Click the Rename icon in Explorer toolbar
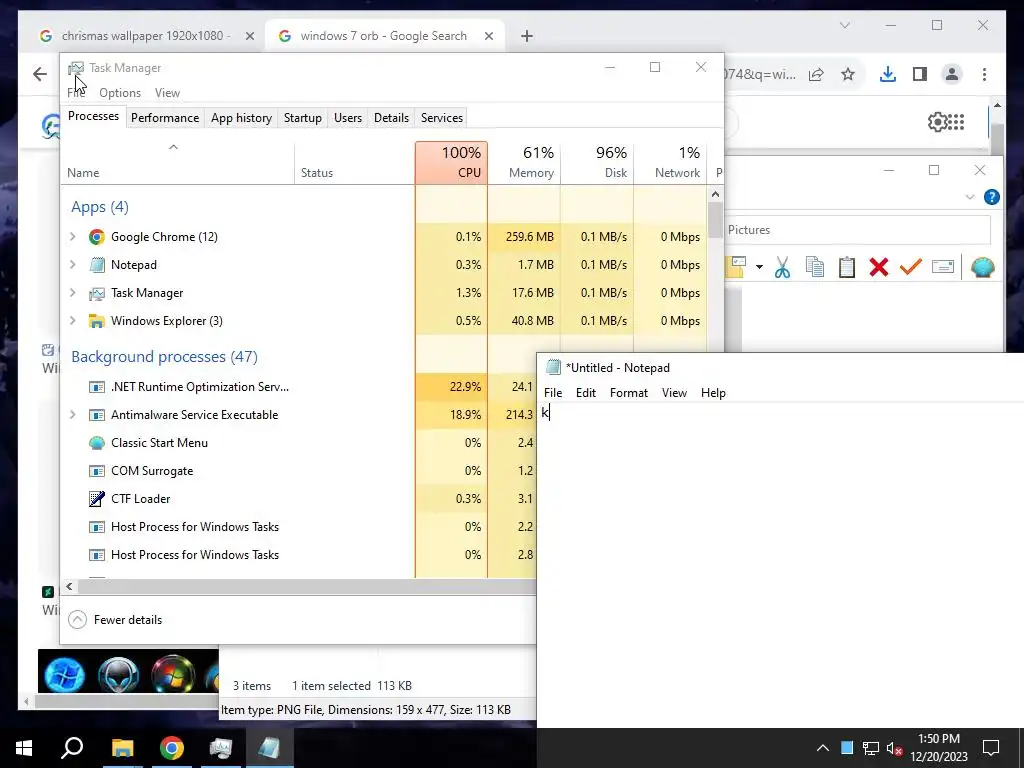This screenshot has height=768, width=1024. click(942, 266)
